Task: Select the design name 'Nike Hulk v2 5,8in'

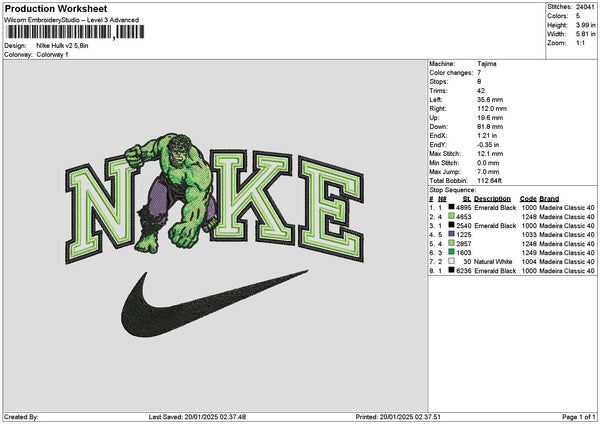Action: 62,46
